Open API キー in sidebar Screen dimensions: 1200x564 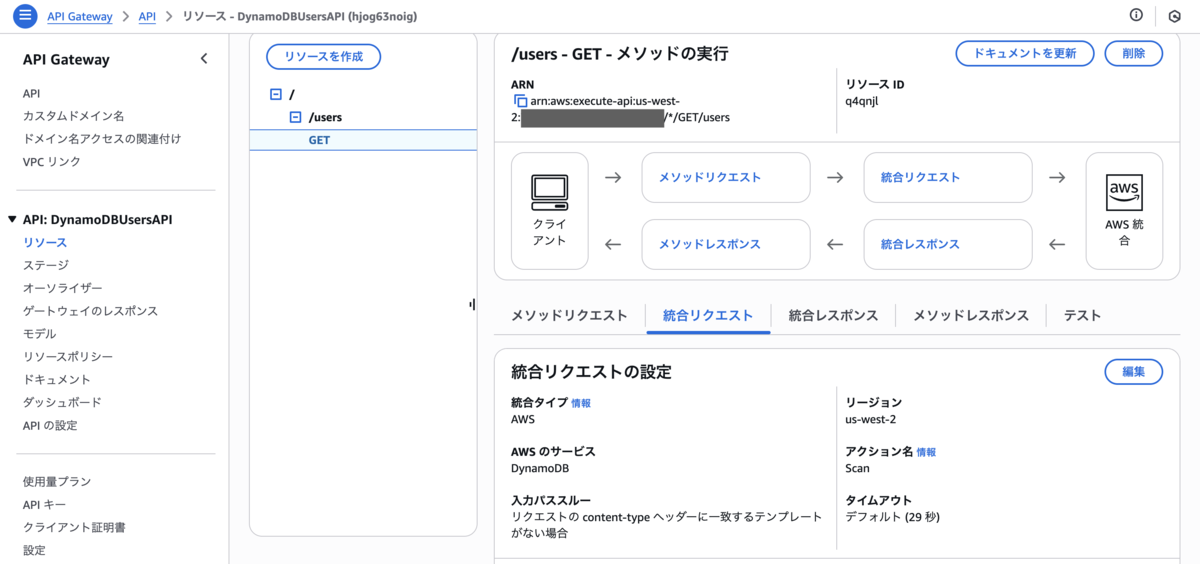(x=44, y=505)
